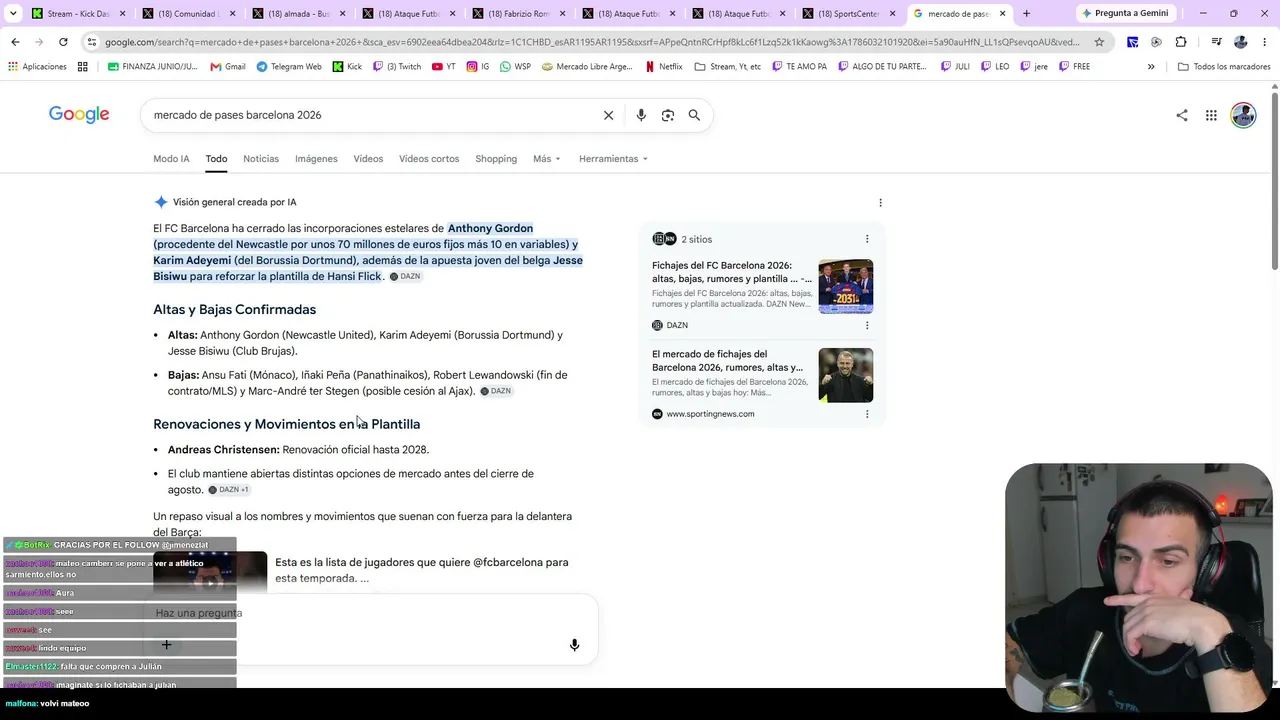Click the browser address bar URL
1280x720 pixels.
point(592,42)
